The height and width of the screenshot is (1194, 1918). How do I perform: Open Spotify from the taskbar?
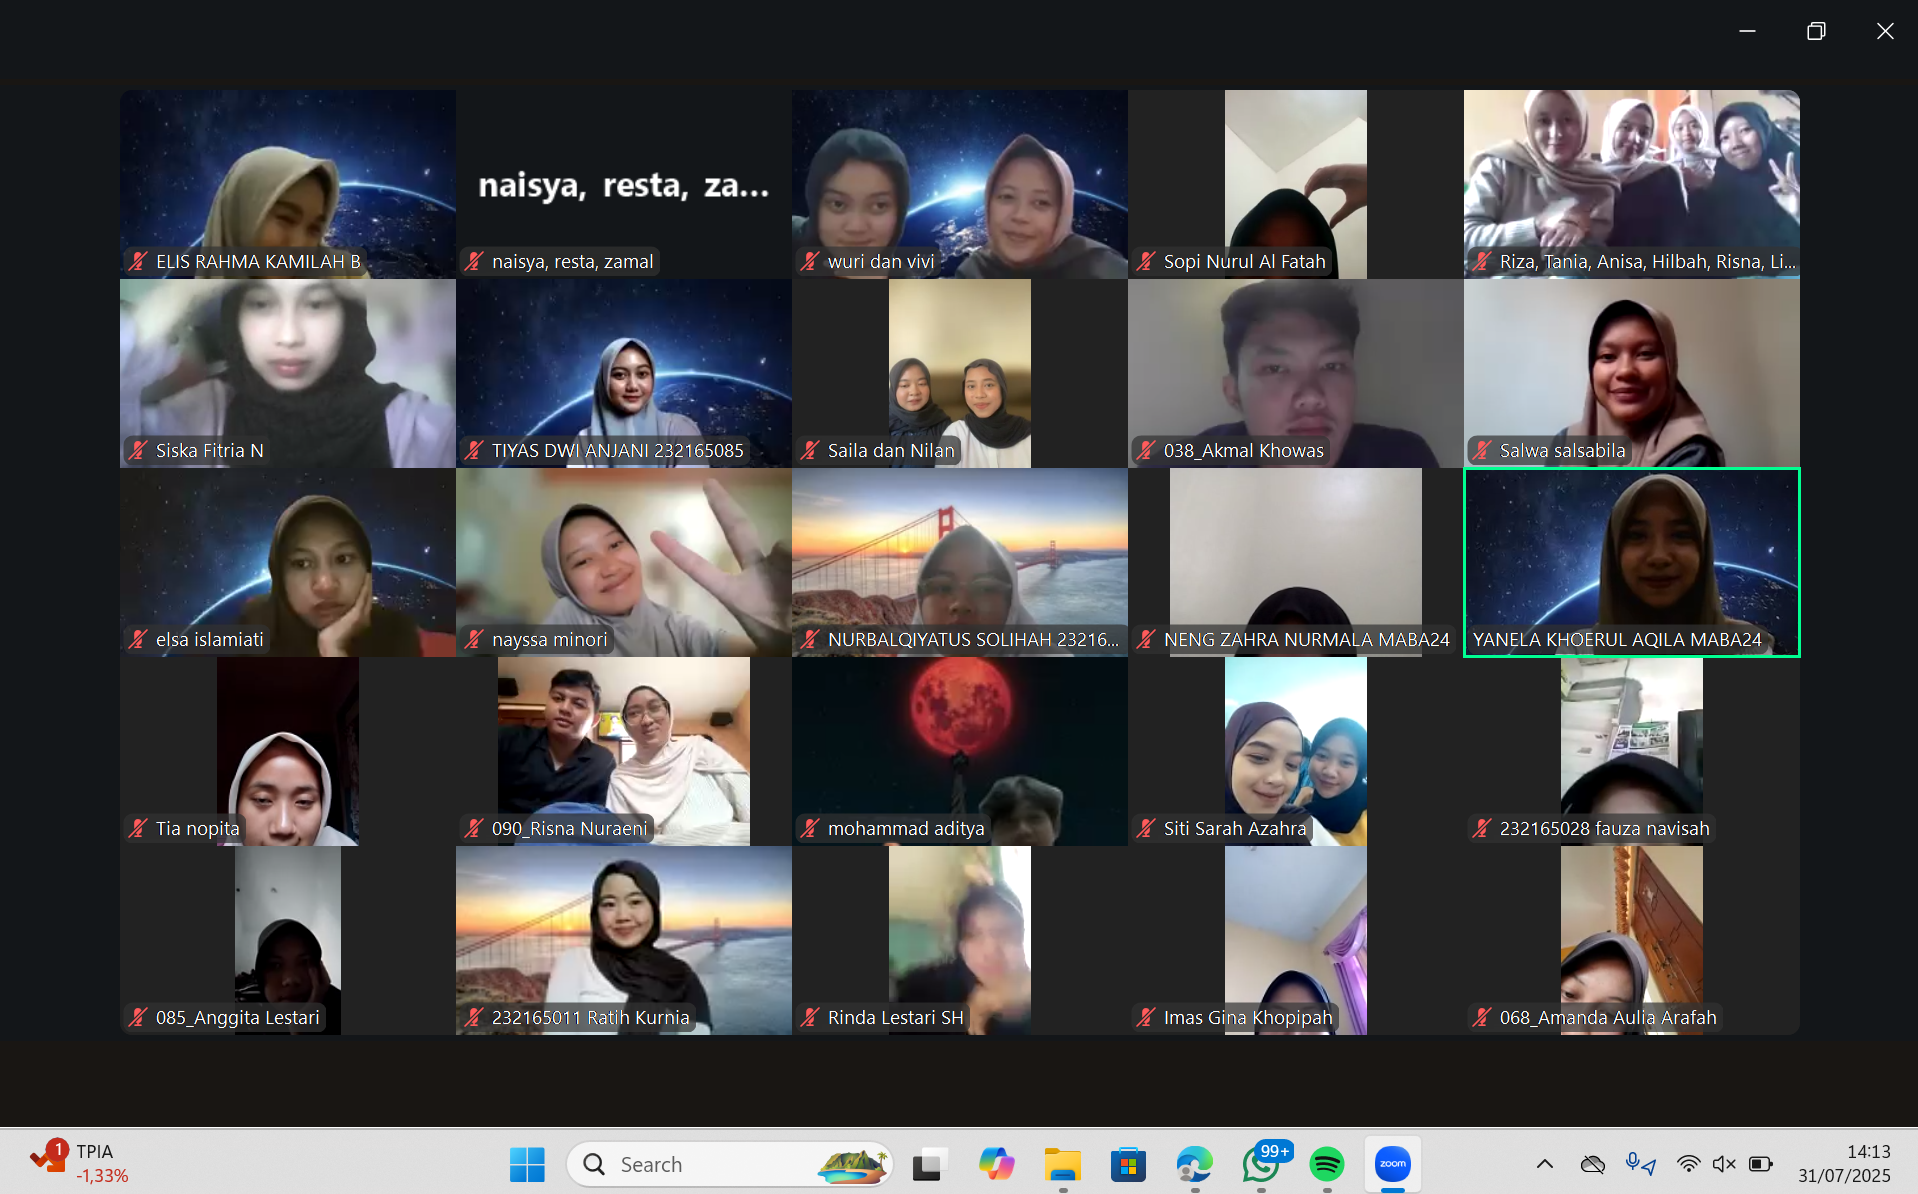point(1326,1164)
